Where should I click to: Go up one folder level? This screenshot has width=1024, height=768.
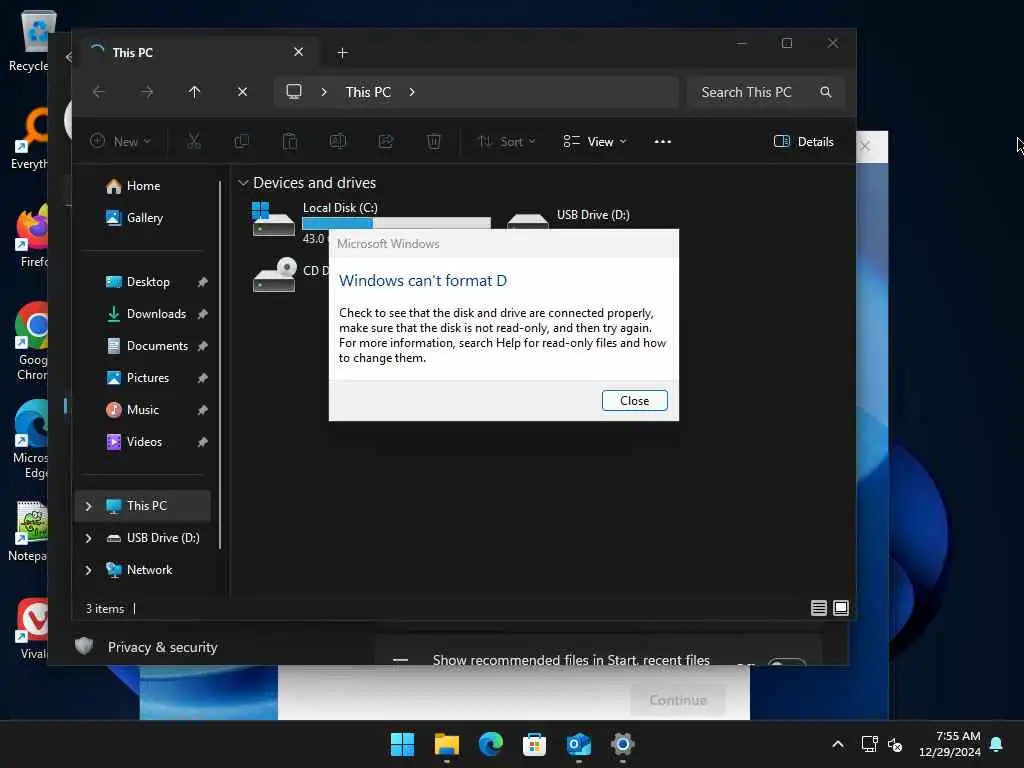[194, 92]
